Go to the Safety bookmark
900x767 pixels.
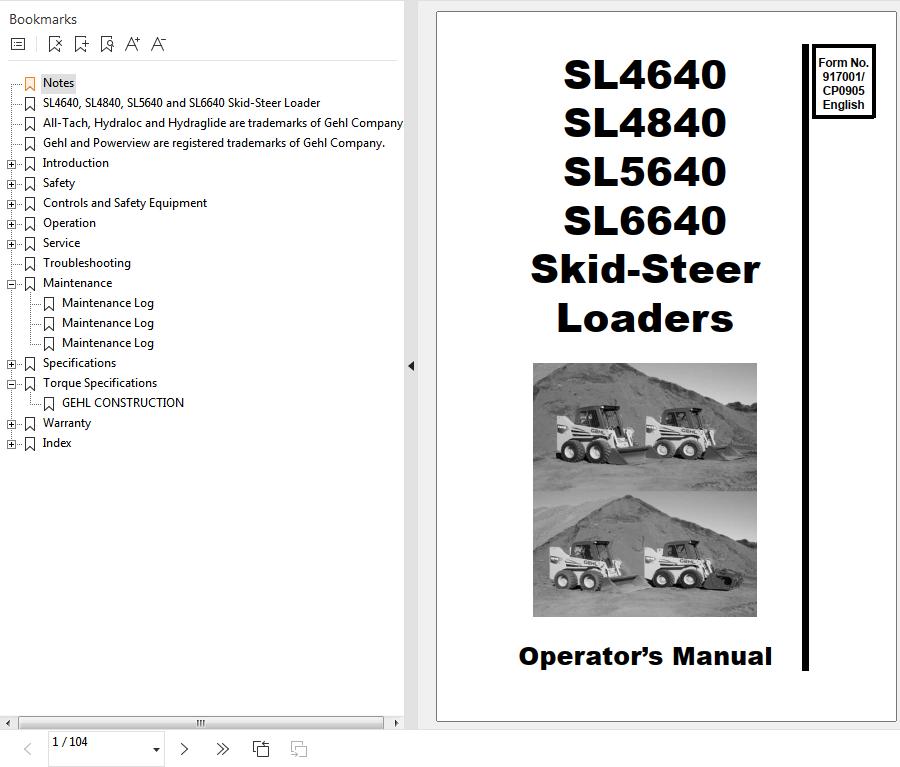point(59,183)
